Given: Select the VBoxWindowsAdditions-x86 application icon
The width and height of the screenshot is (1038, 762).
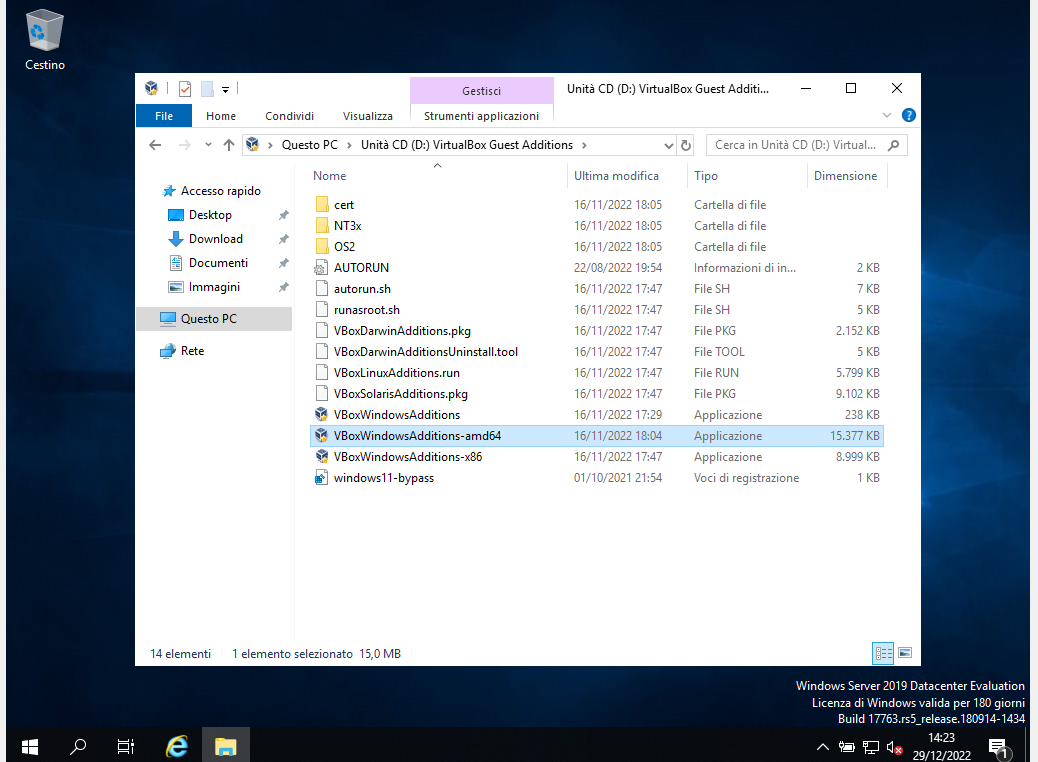Looking at the screenshot, I should 322,457.
